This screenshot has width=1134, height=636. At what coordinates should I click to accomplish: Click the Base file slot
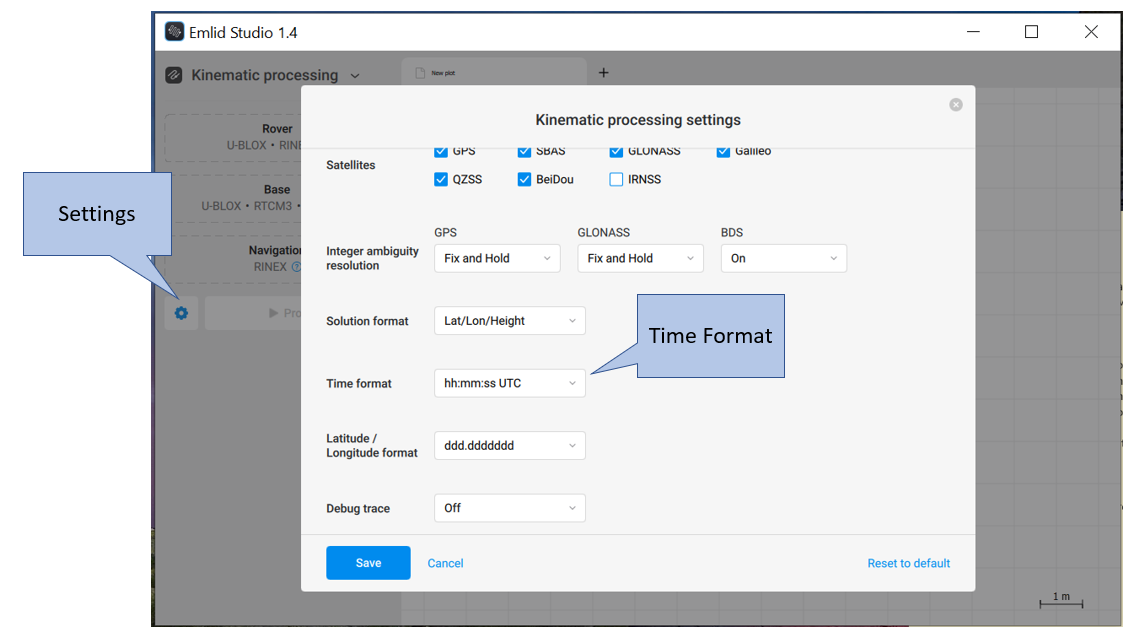(x=233, y=198)
